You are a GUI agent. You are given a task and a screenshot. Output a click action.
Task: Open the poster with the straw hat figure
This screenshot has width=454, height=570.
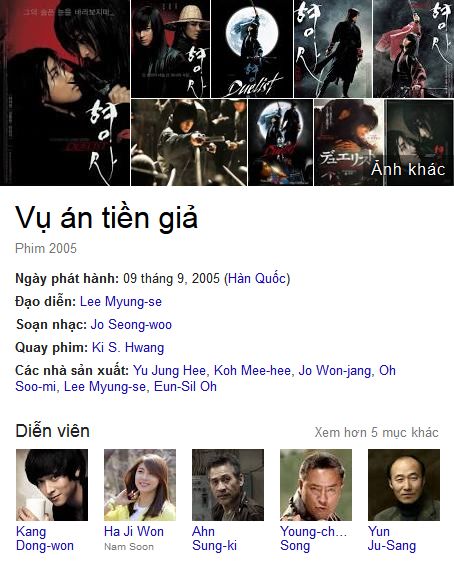point(170,49)
